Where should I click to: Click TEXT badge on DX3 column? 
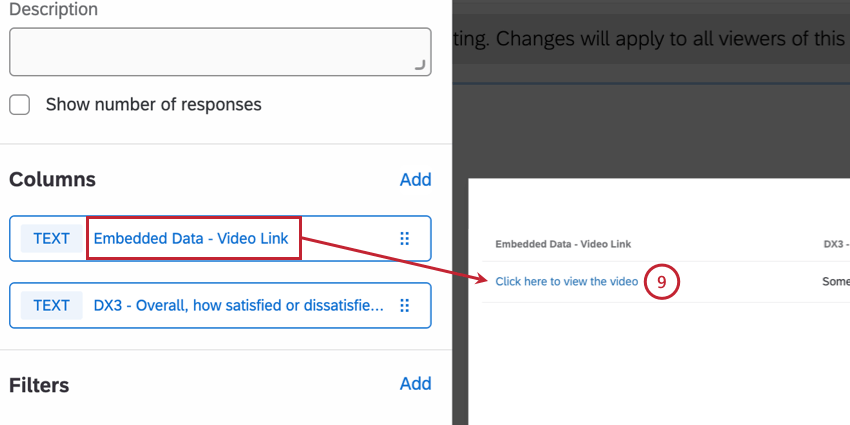(x=51, y=306)
